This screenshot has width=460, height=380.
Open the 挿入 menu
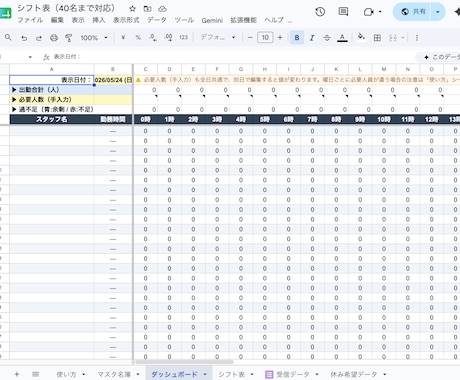[x=99, y=20]
